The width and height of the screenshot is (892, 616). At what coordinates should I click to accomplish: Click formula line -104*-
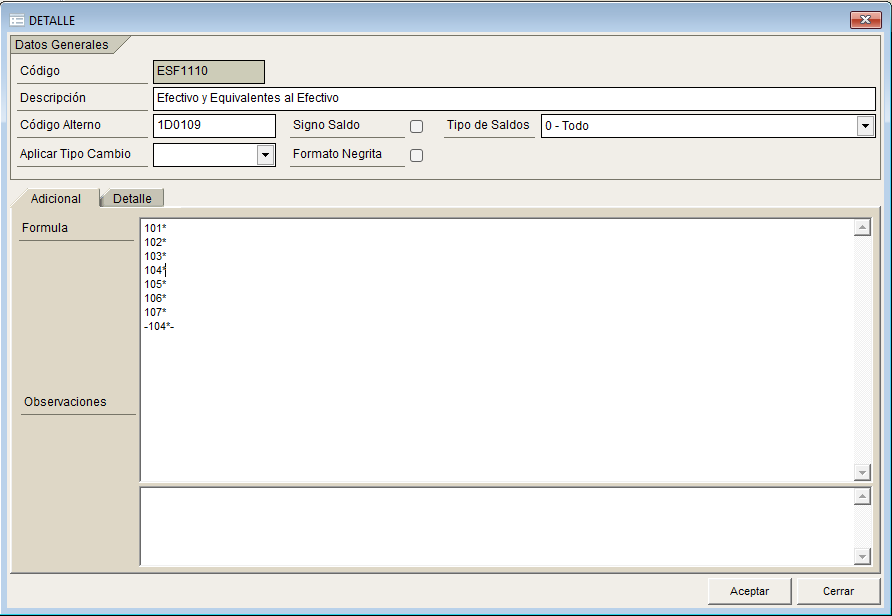click(159, 326)
